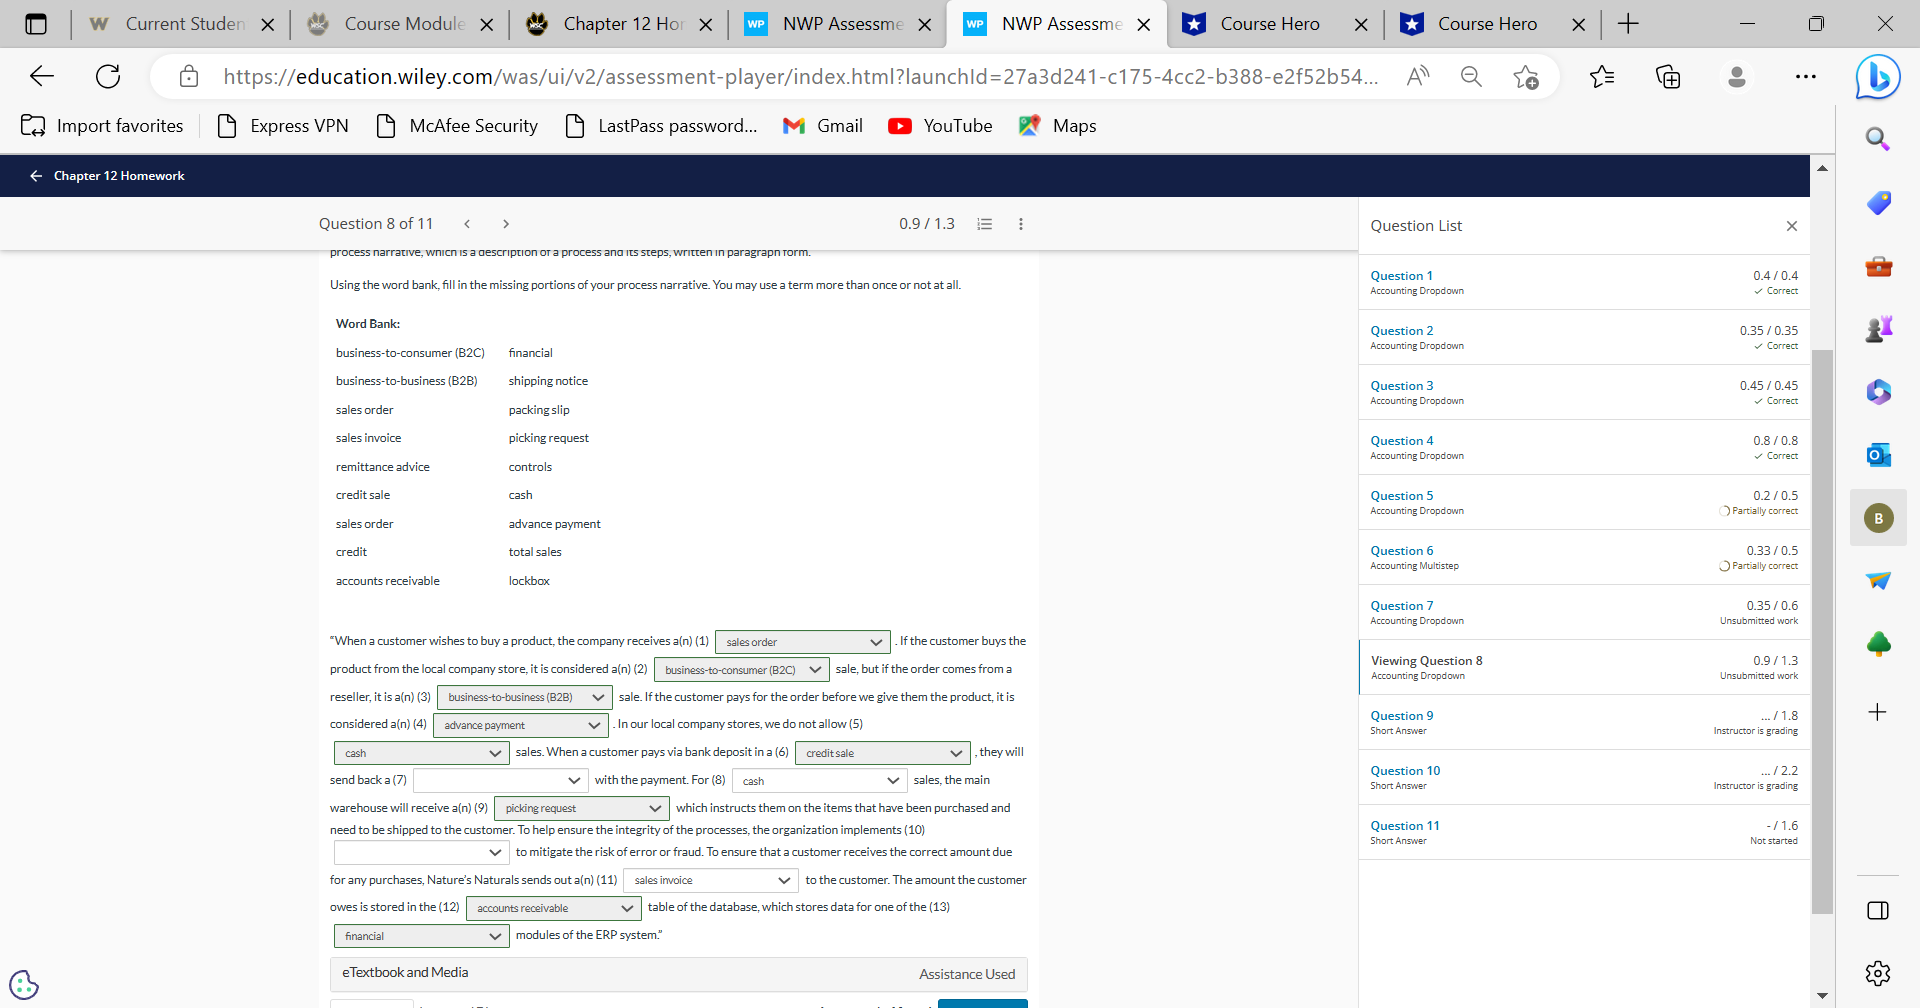Open browser Settings and more menu
This screenshot has width=1920, height=1008.
[1805, 76]
